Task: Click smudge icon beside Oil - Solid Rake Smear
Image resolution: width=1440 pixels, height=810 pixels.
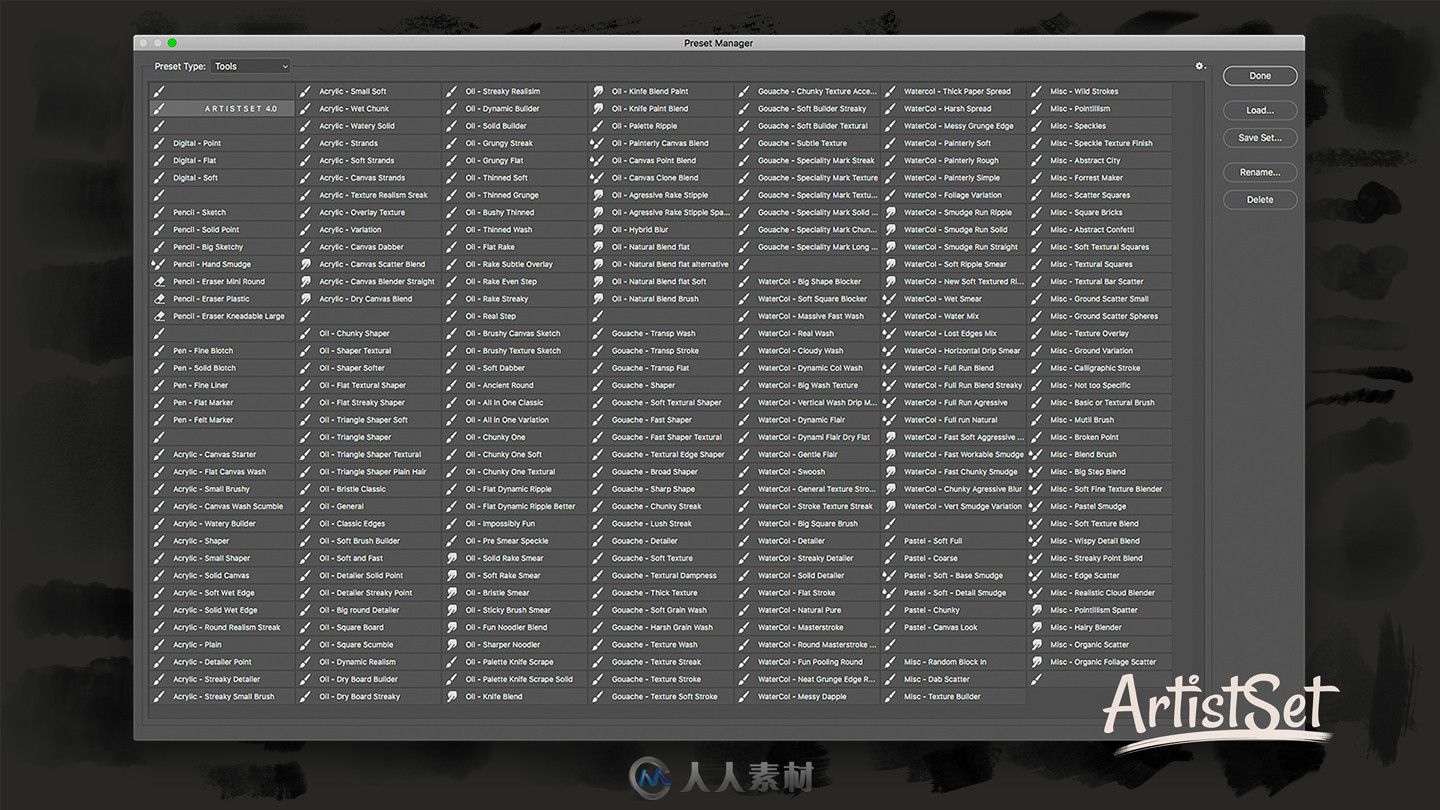Action: pyautogui.click(x=451, y=558)
